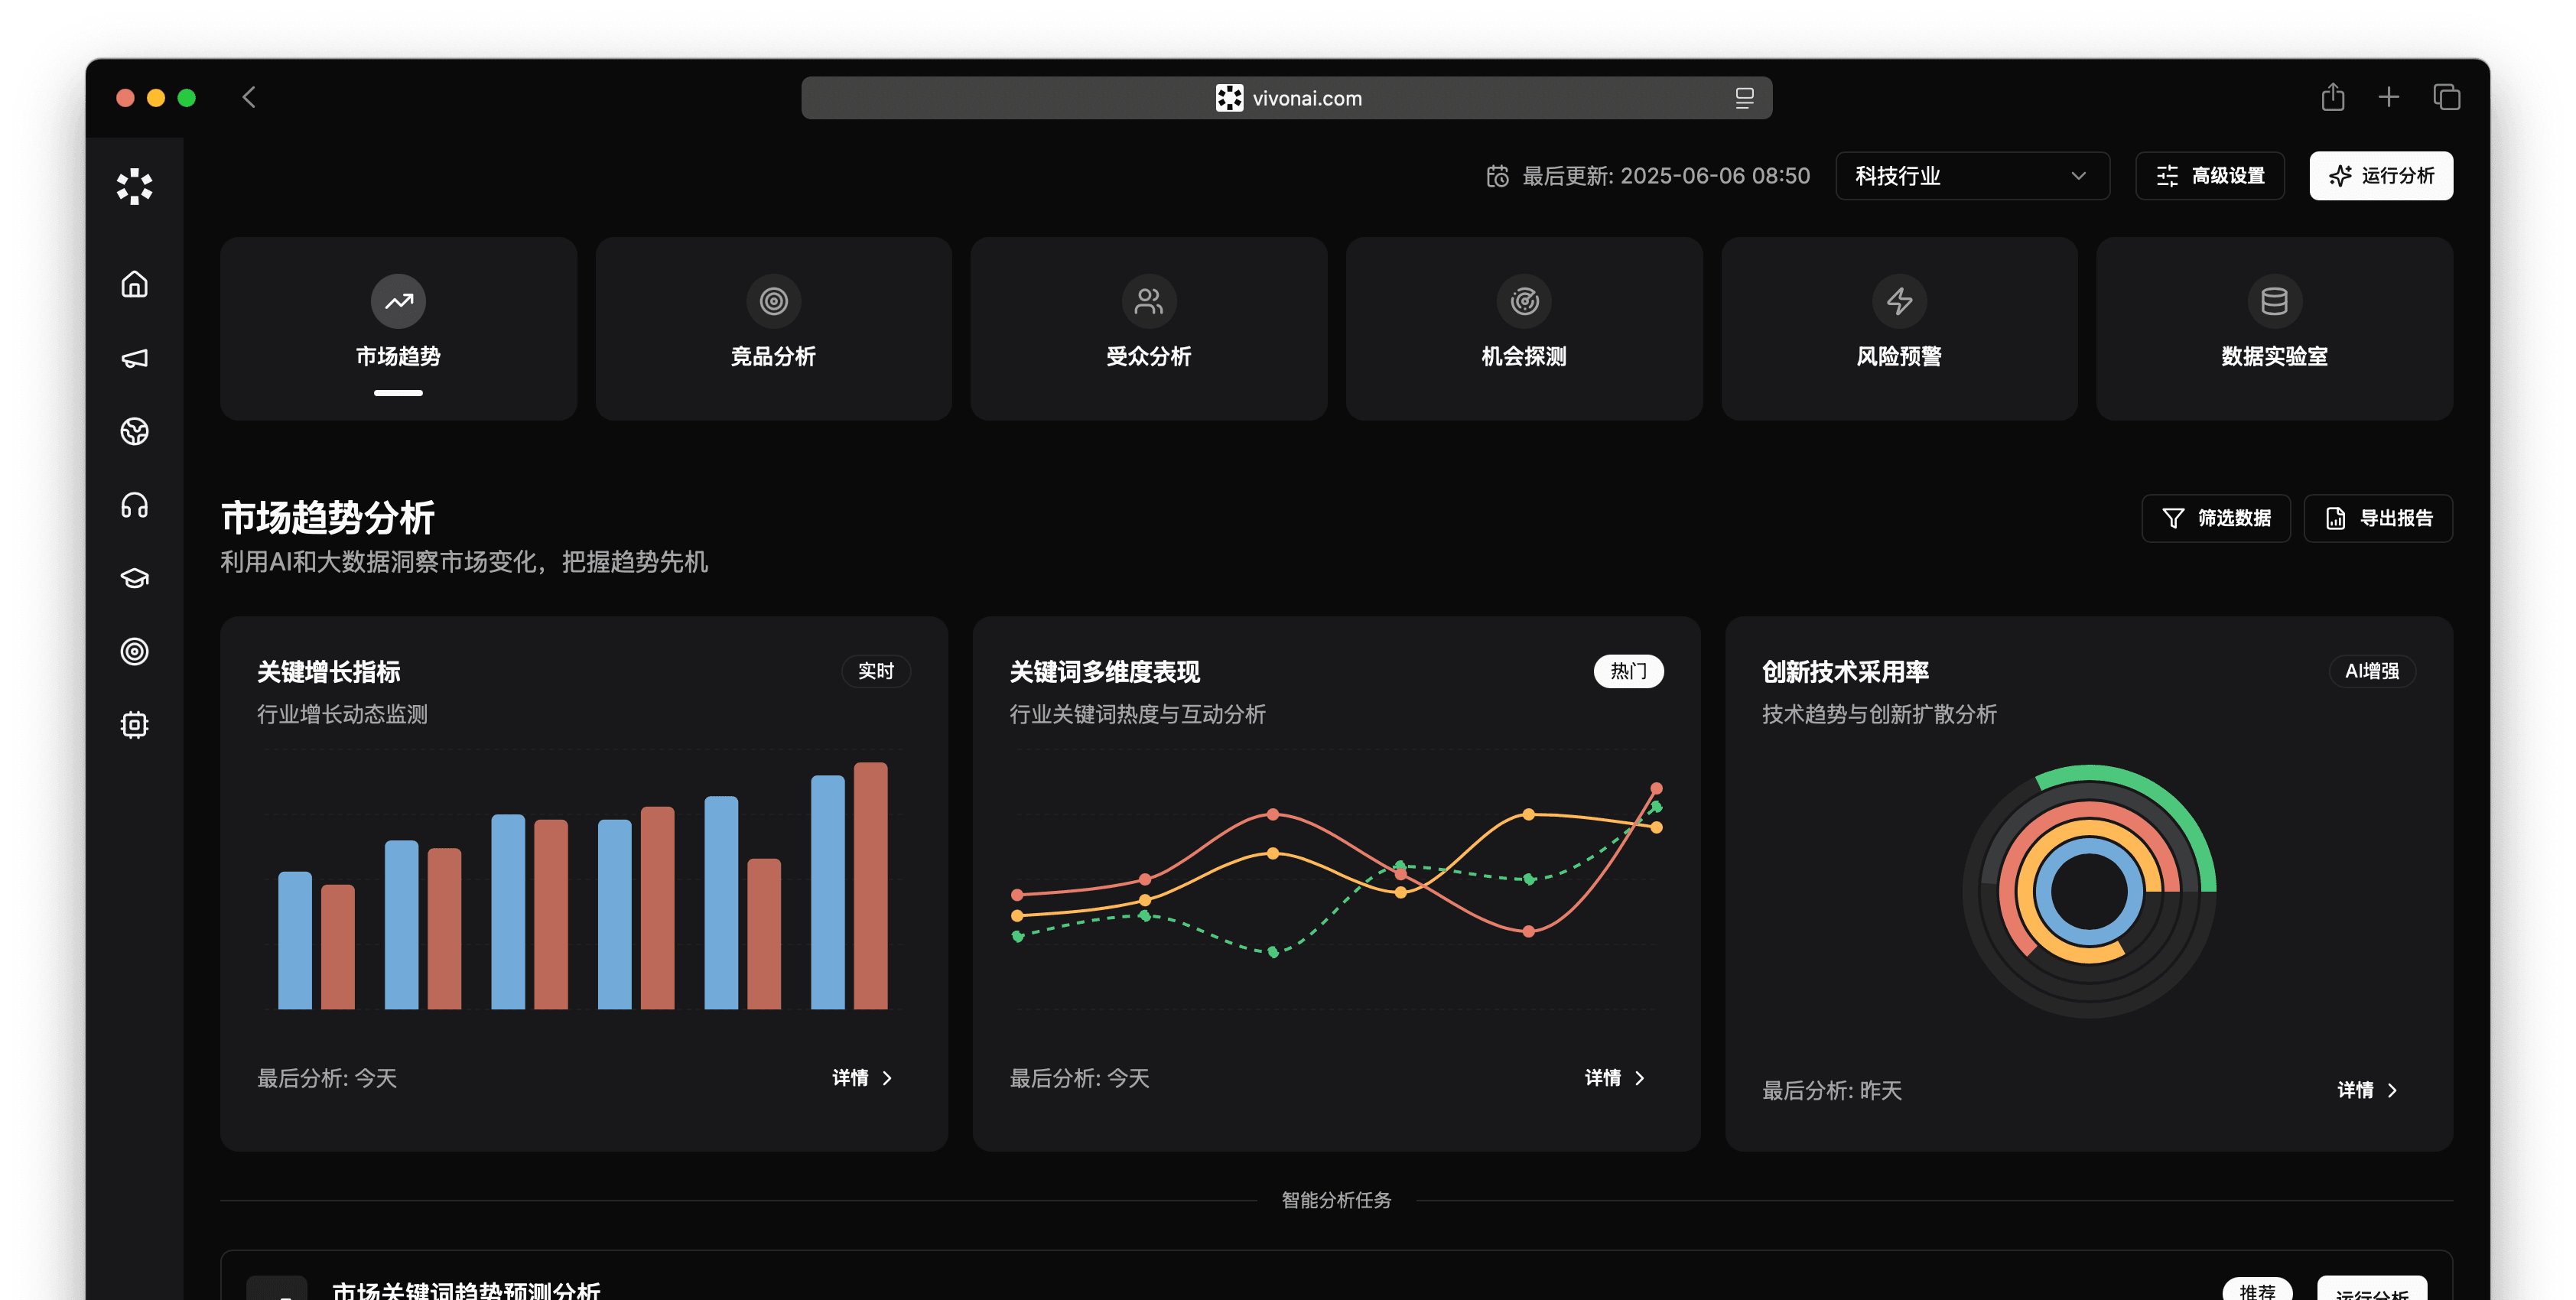Expand the 科技行业 industry dropdown
2576x1300 pixels.
click(1971, 176)
